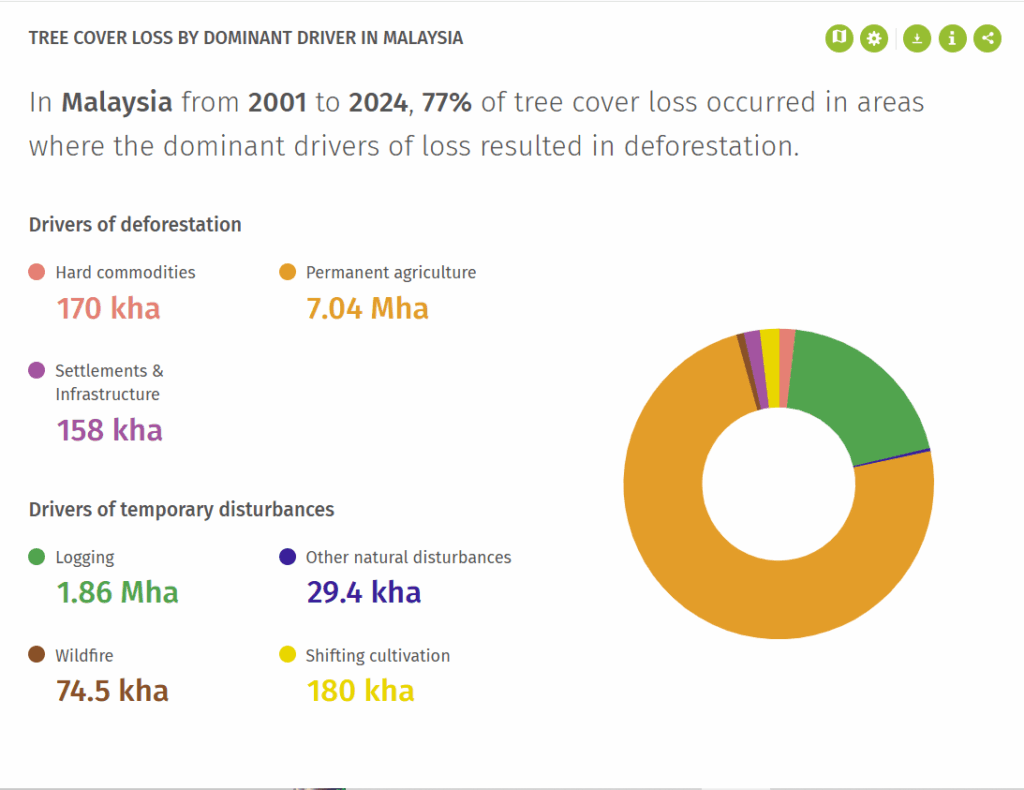The width and height of the screenshot is (1024, 790).
Task: Select the green Logging donut slice
Action: (862, 392)
